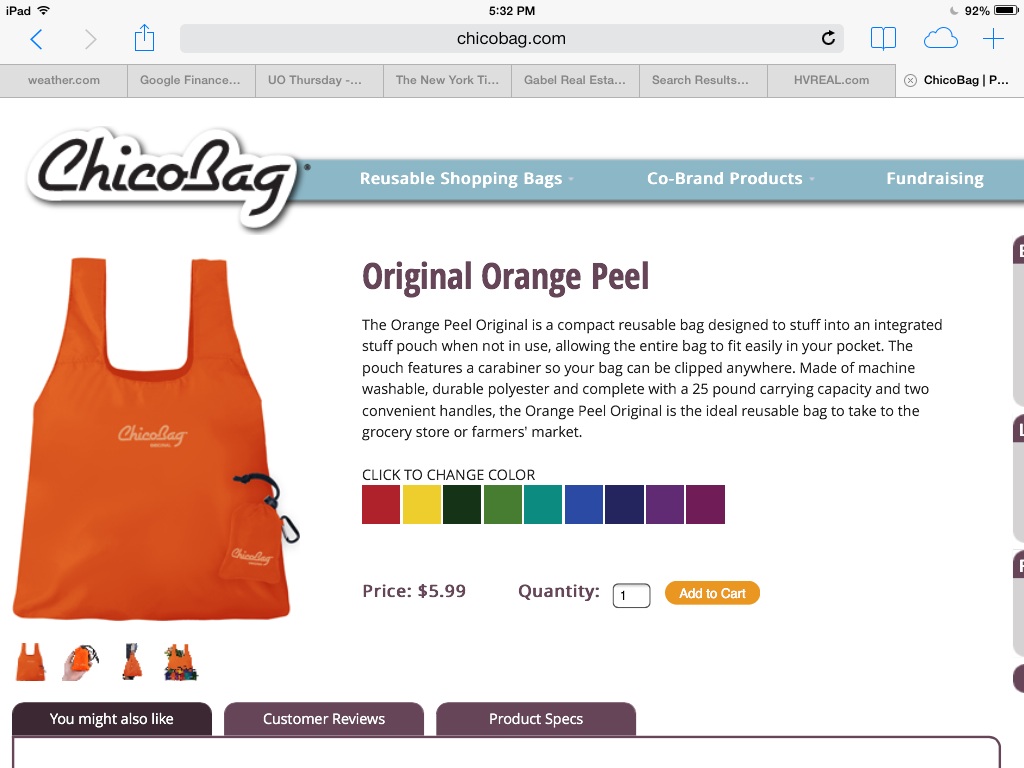Open the Customer Reviews tab

(x=324, y=719)
